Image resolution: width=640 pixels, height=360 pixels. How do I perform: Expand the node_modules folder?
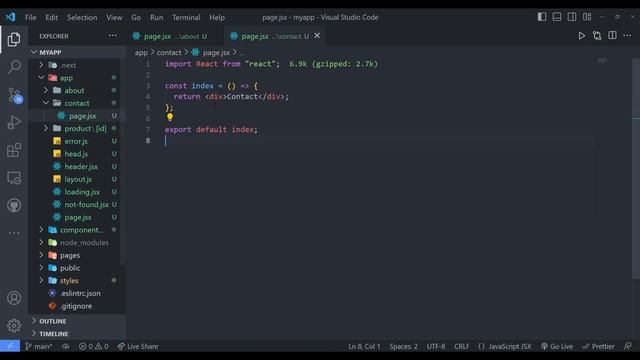[x=41, y=242]
